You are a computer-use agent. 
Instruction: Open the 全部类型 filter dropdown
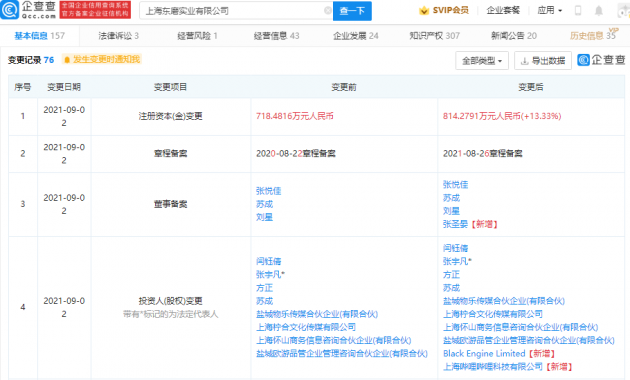pos(482,61)
